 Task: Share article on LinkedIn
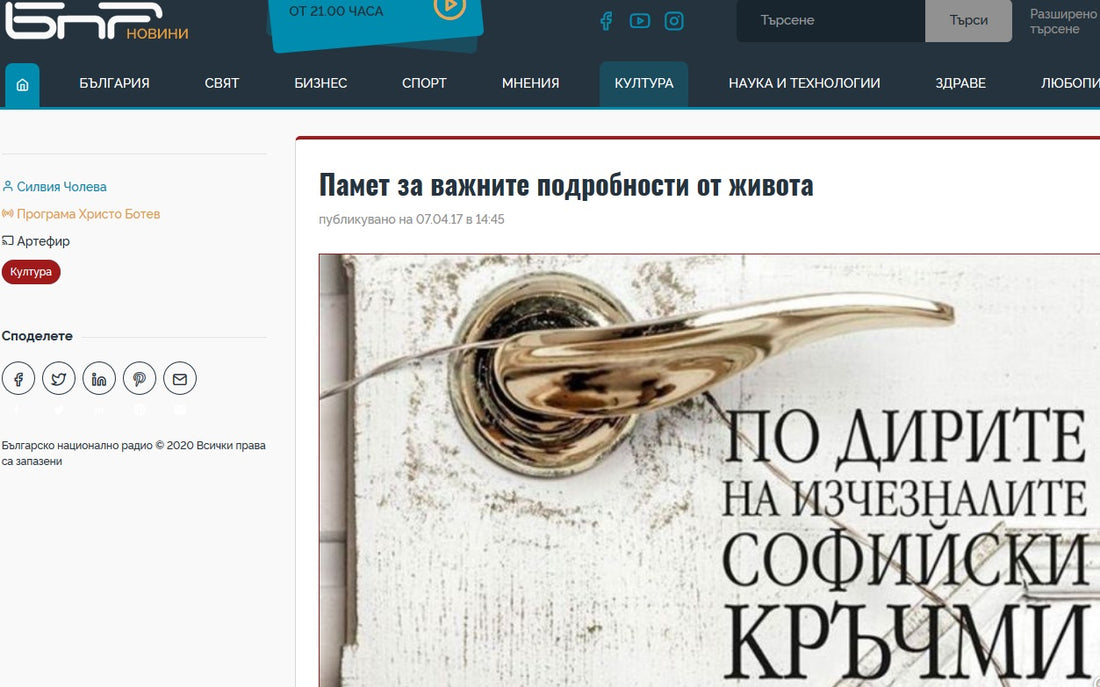tap(99, 379)
